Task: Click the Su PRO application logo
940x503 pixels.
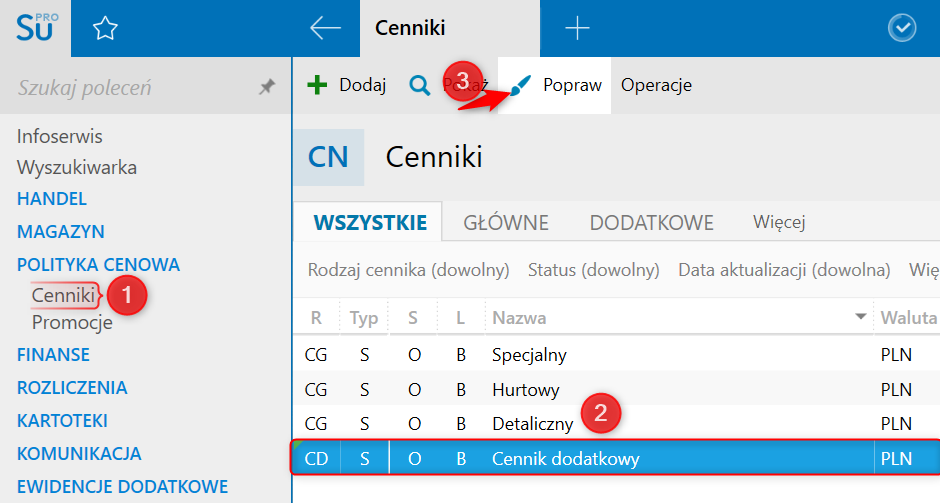Action: (35, 28)
